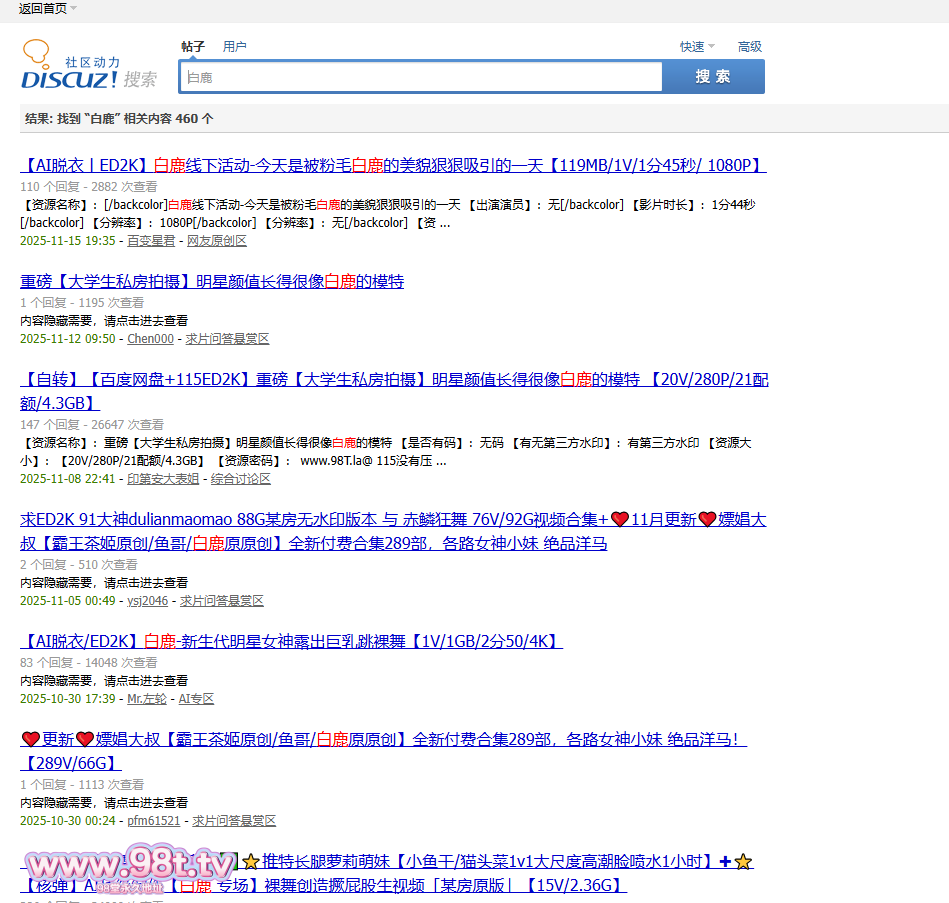Open 求片问答悬赏区 link beside Chen000
This screenshot has width=949, height=903.
[x=227, y=339]
